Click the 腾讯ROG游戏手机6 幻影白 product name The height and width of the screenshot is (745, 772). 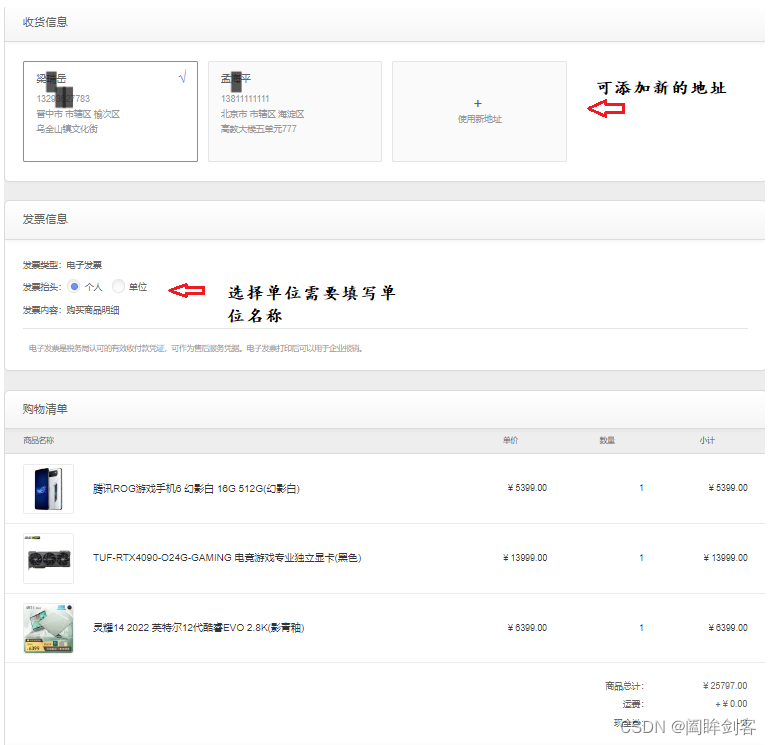point(196,488)
